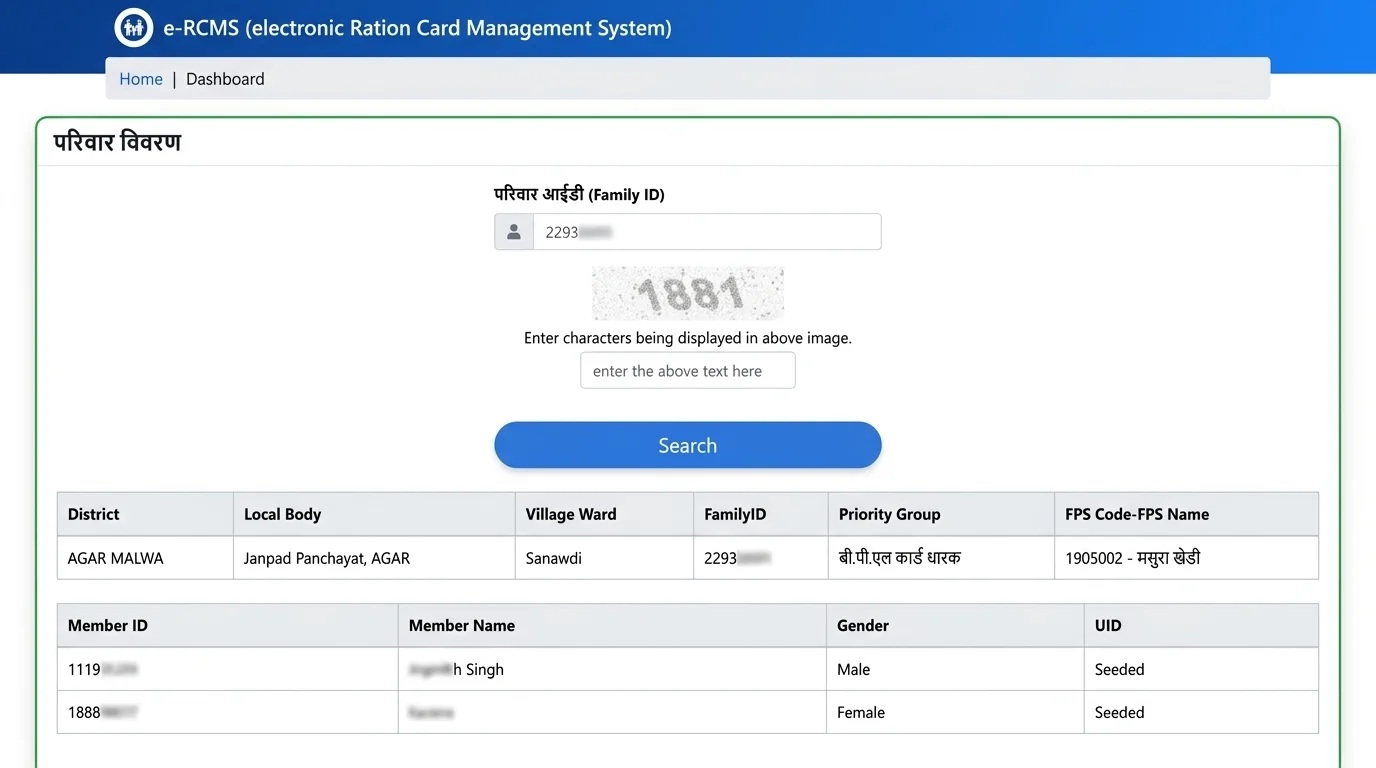
Task: Click the e-RCMS family logo icon
Action: click(133, 27)
